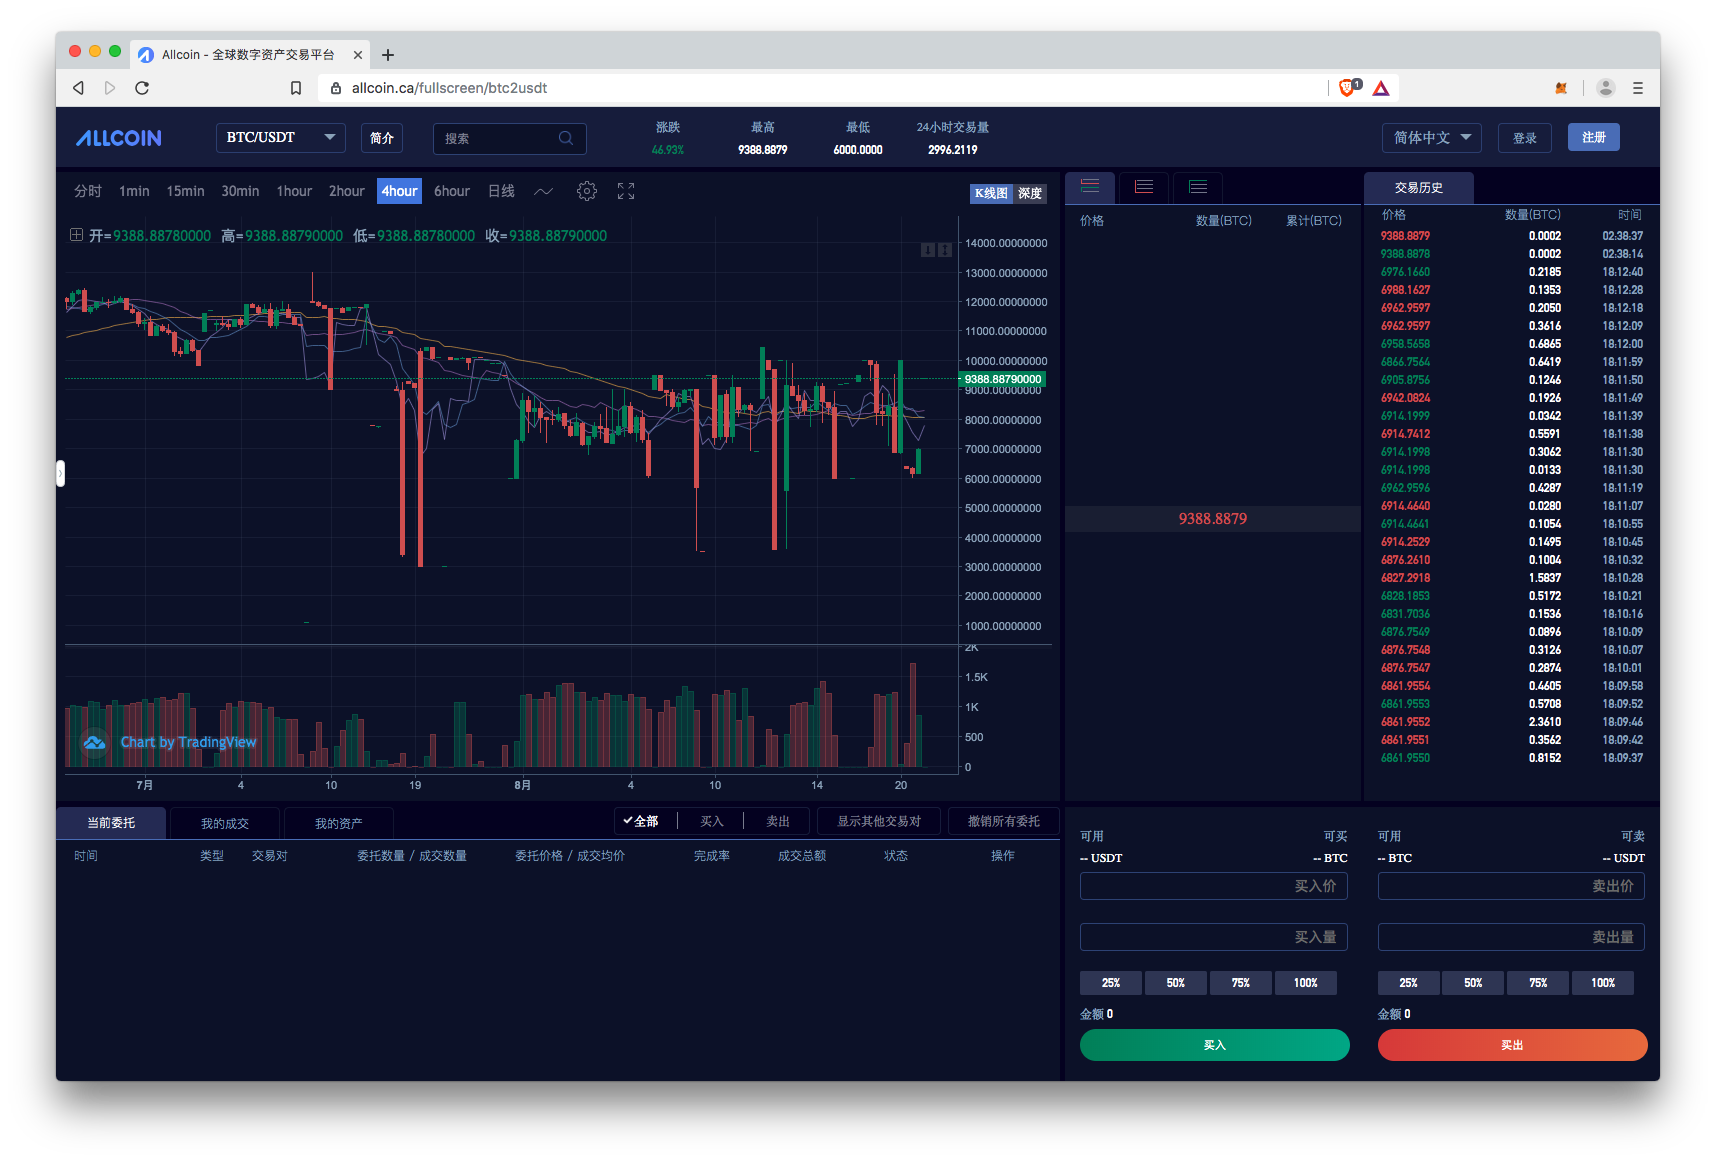The image size is (1716, 1161).
Task: Switch to line chart type icon
Action: pos(543,191)
